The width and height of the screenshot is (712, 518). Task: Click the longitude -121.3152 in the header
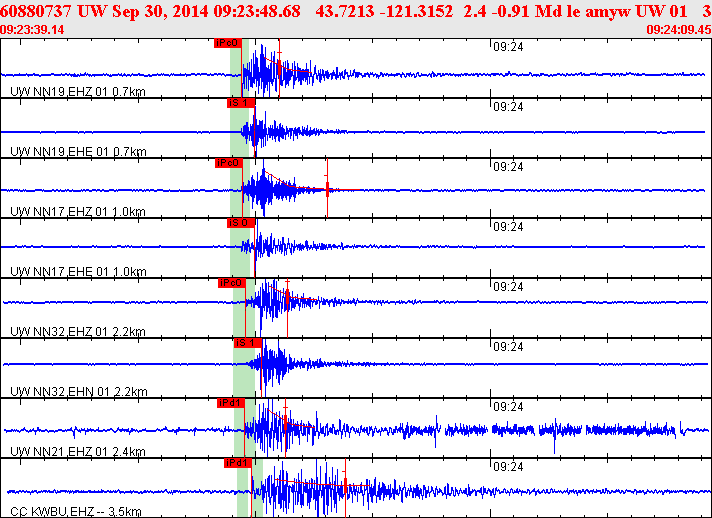(415, 11)
